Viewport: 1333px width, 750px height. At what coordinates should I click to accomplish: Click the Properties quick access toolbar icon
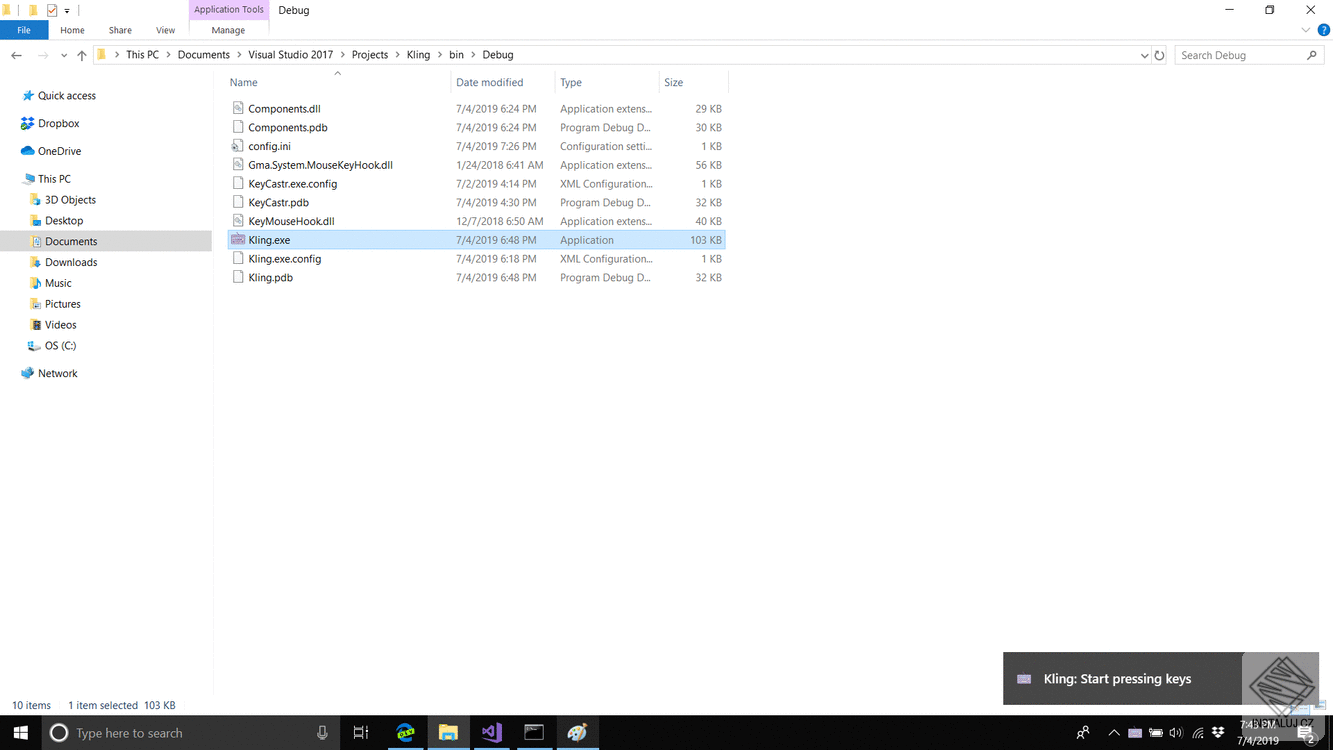[52, 10]
